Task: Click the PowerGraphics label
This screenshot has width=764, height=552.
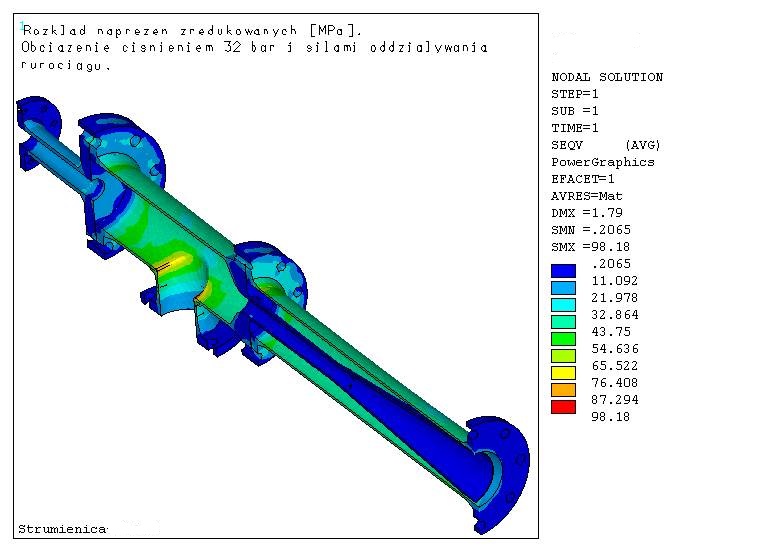Action: click(x=603, y=162)
